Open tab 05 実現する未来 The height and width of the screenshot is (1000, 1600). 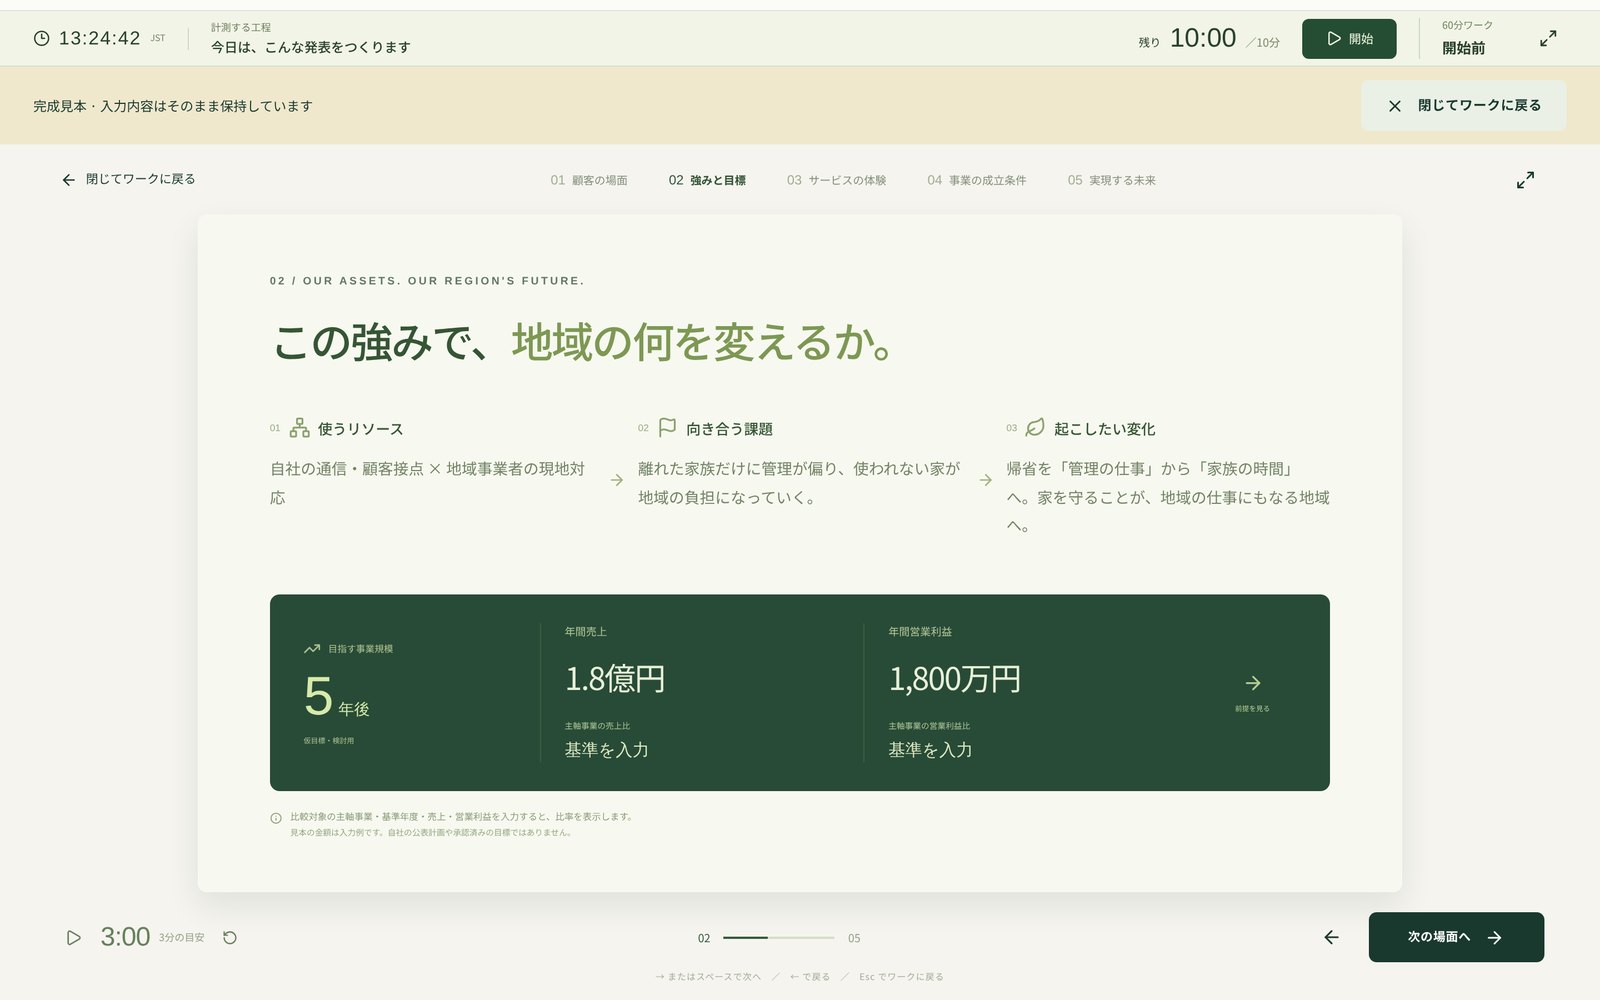[1111, 180]
